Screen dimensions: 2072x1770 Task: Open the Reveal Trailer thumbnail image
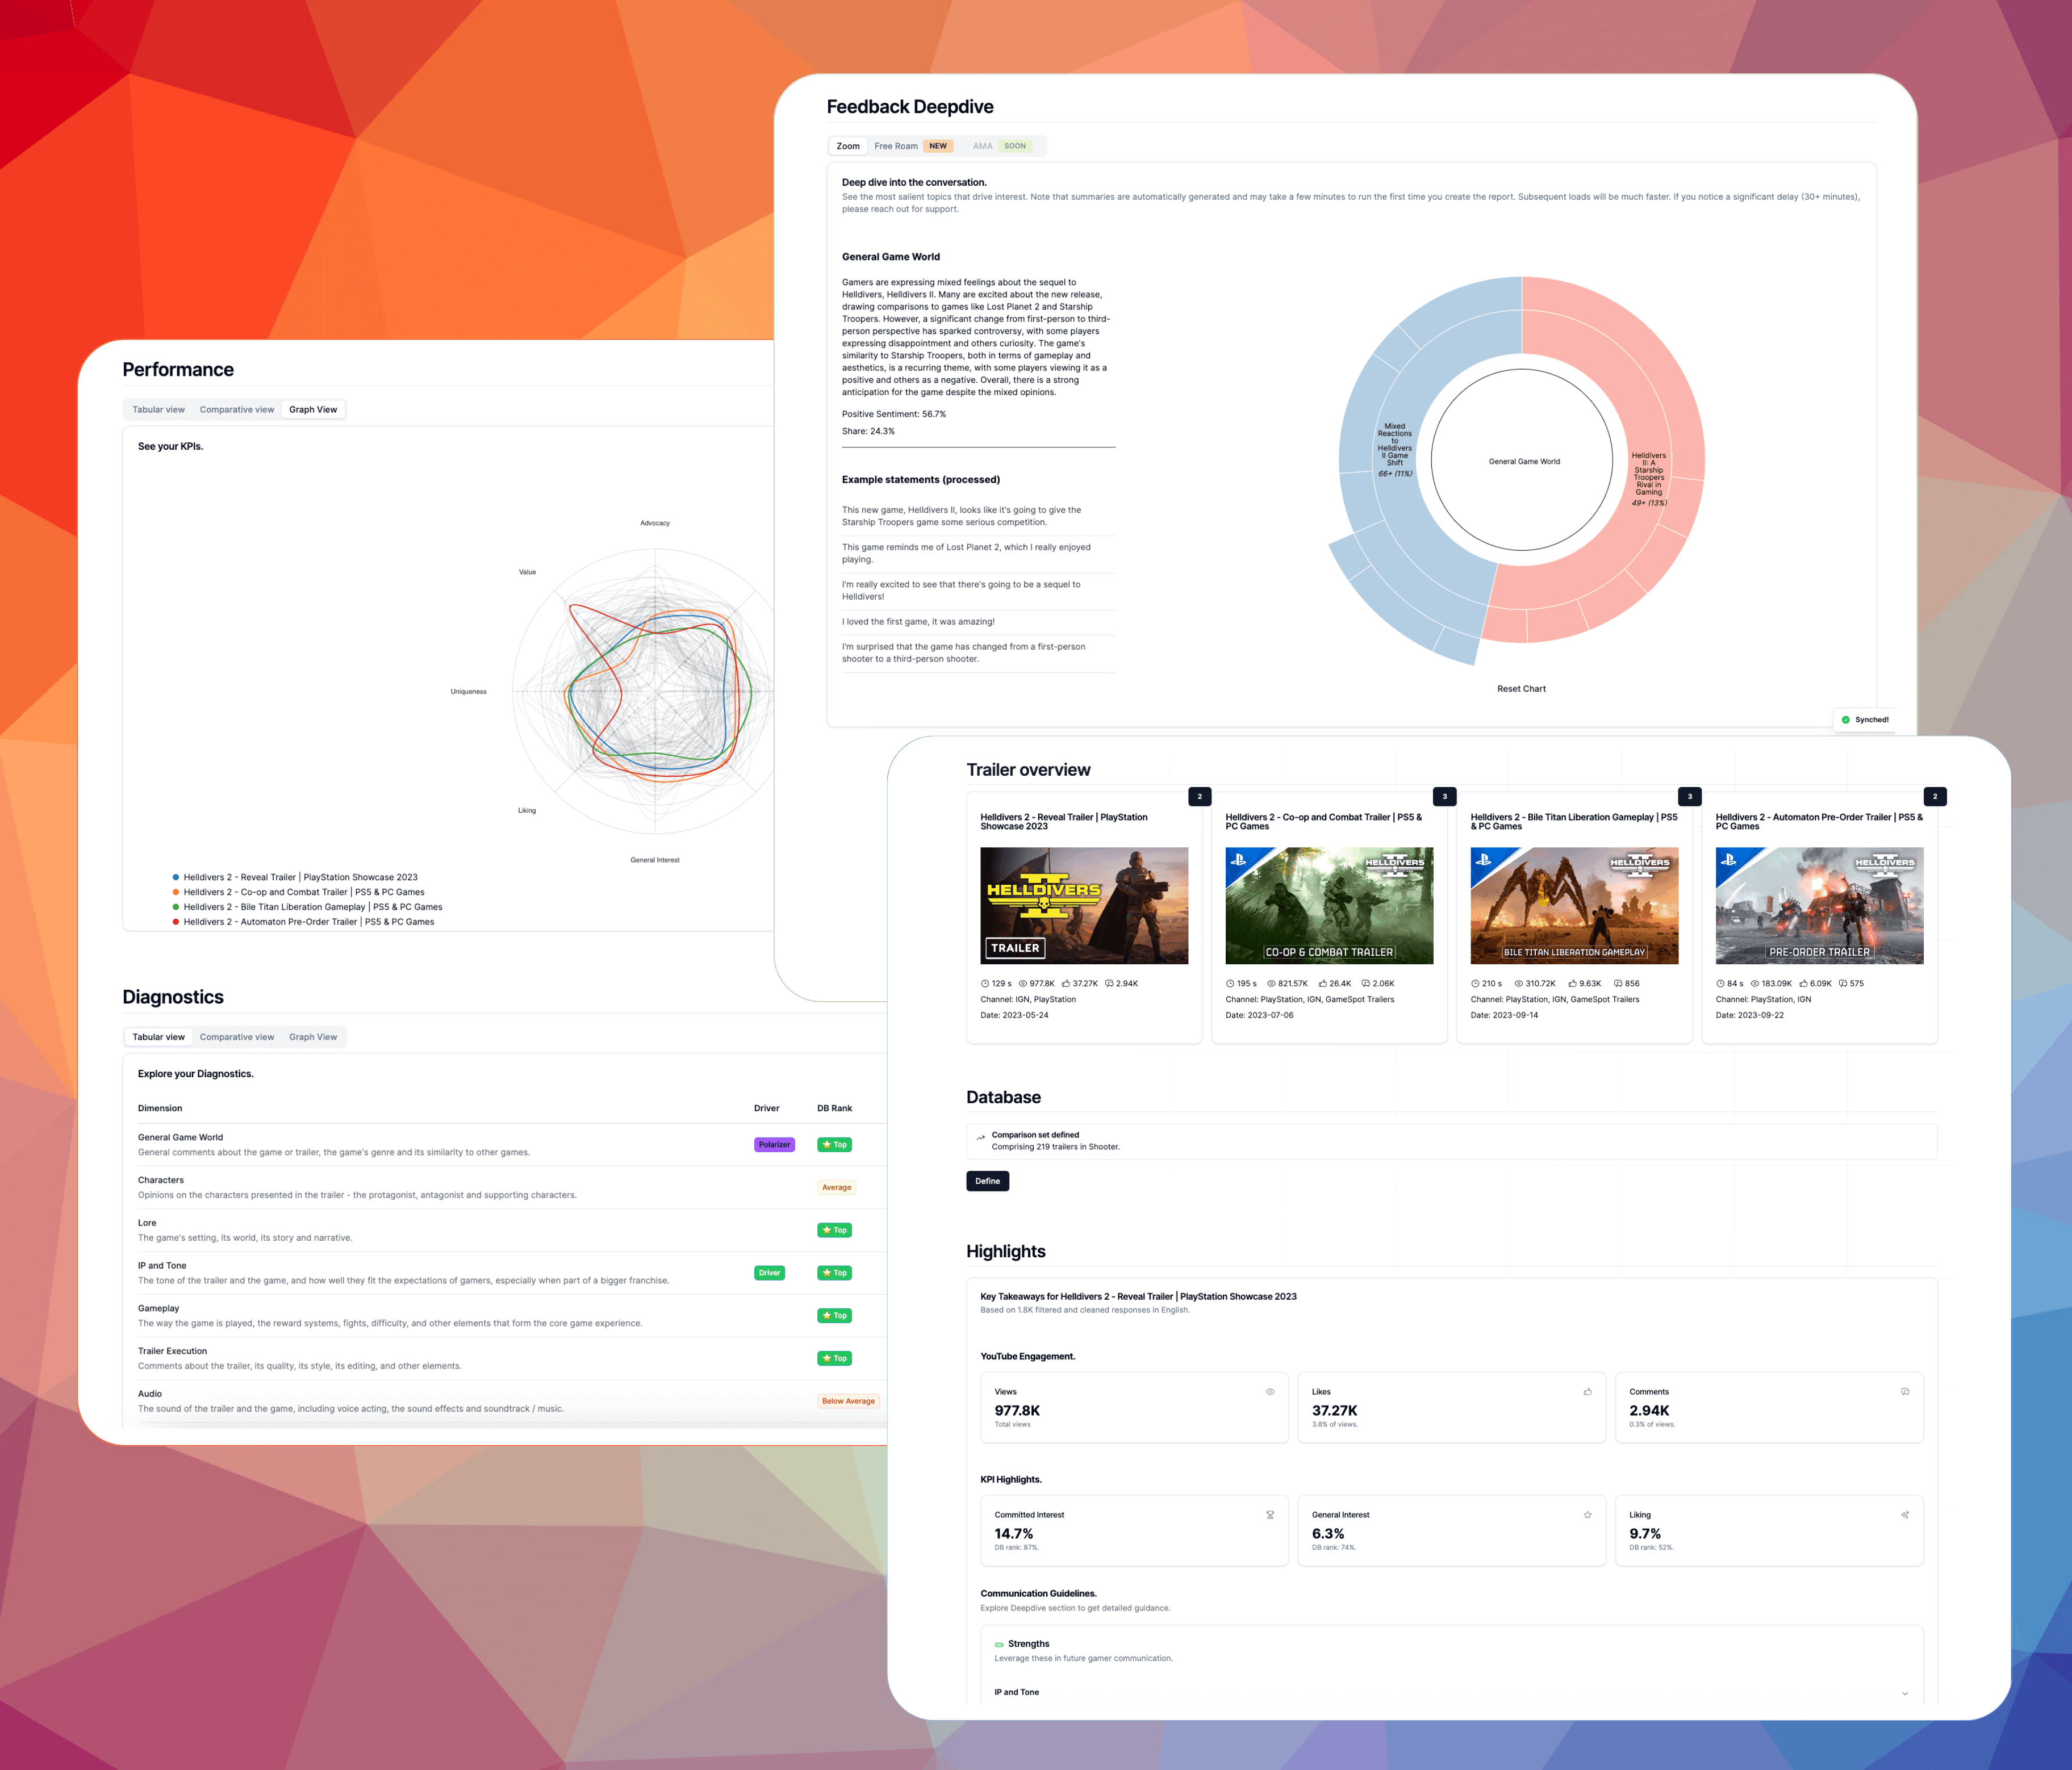pos(1084,906)
